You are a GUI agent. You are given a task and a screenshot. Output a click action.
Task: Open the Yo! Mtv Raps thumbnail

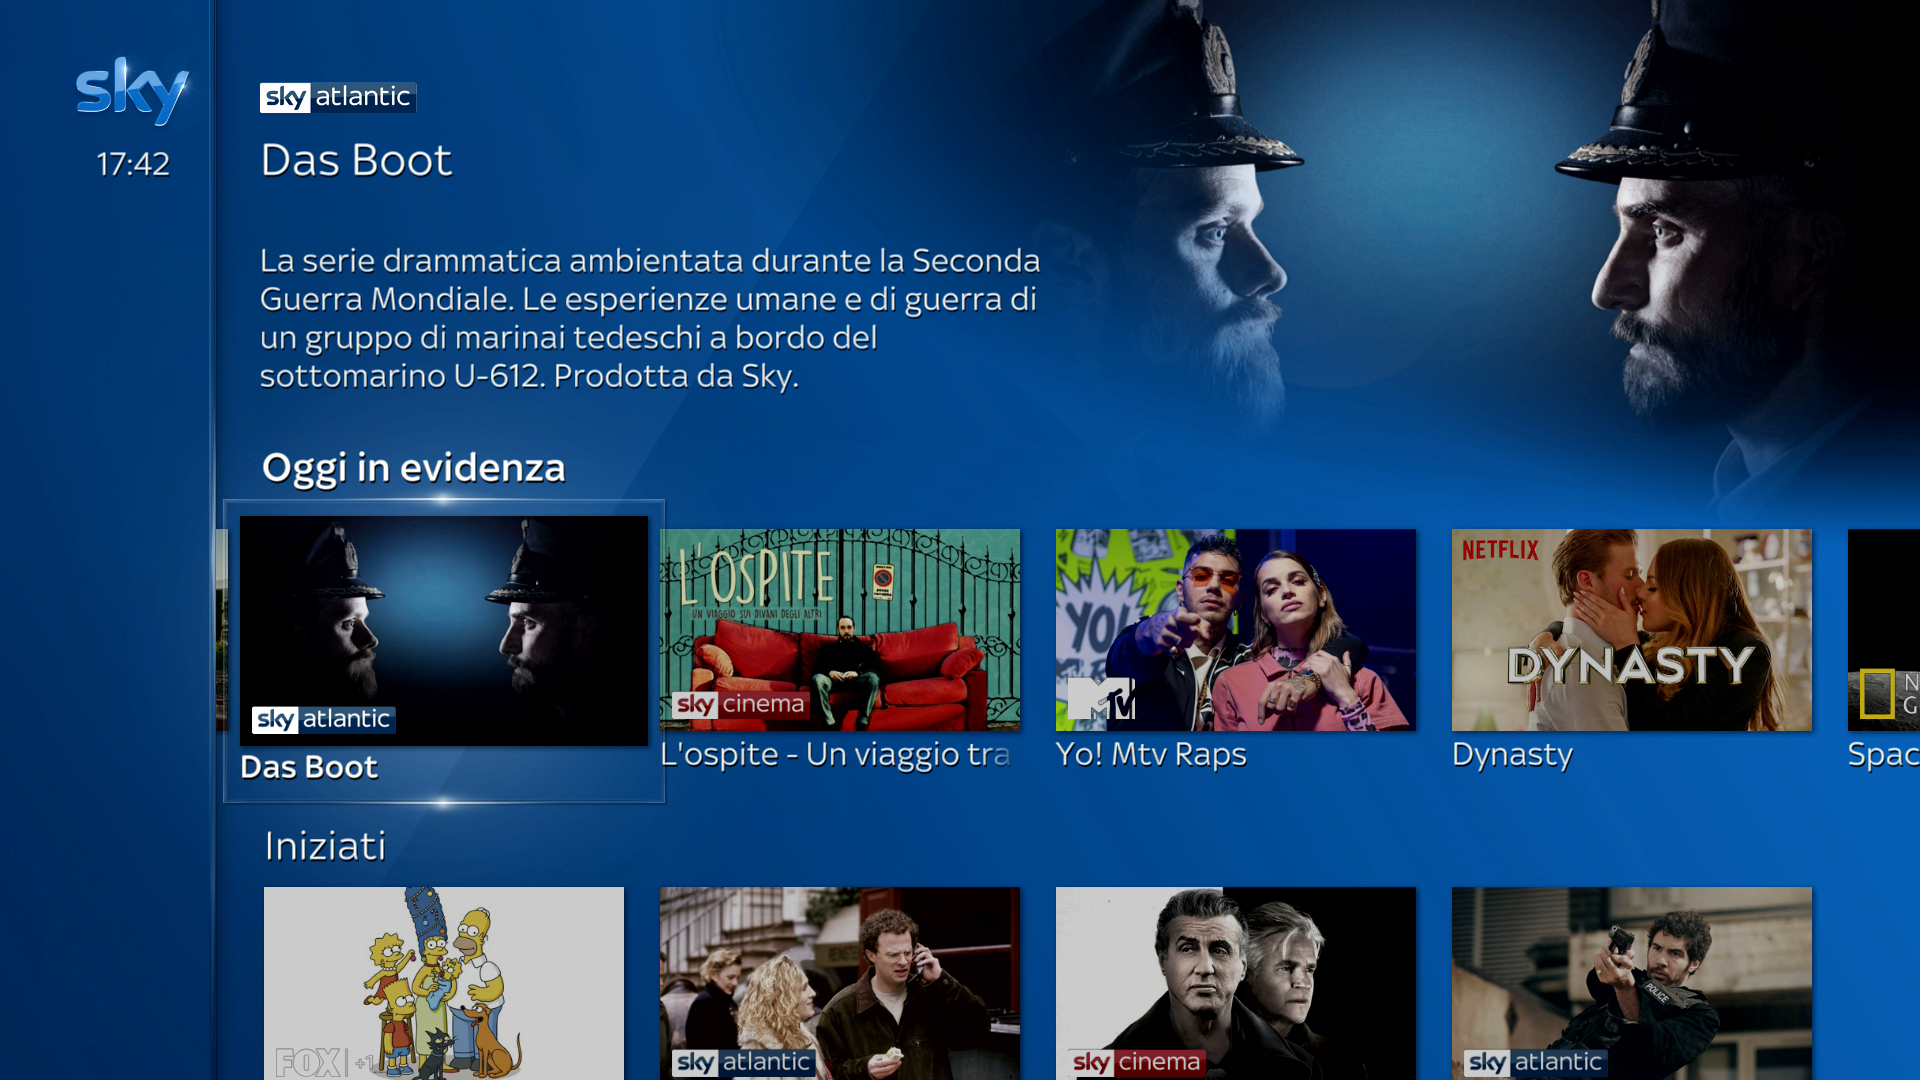point(1236,630)
